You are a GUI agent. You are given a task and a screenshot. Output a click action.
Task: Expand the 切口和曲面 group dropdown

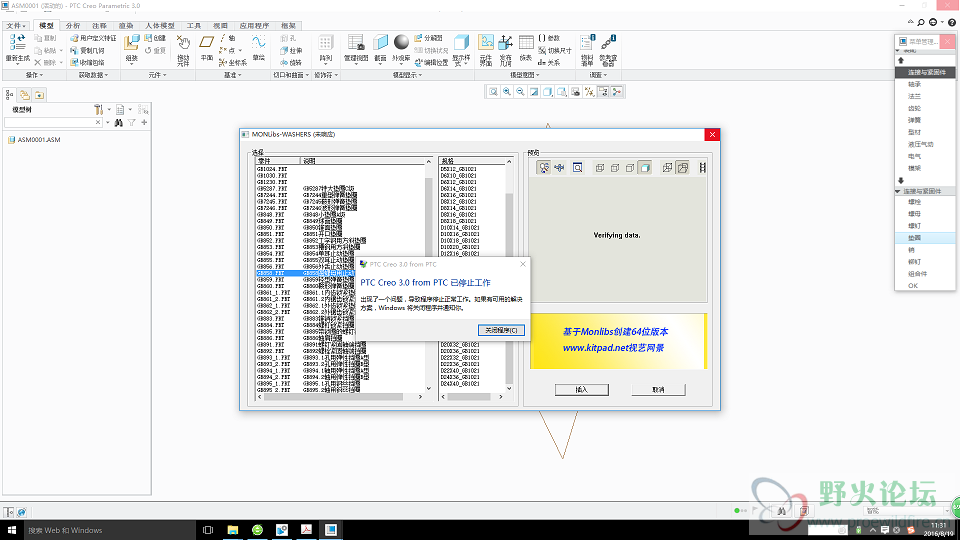pos(291,75)
